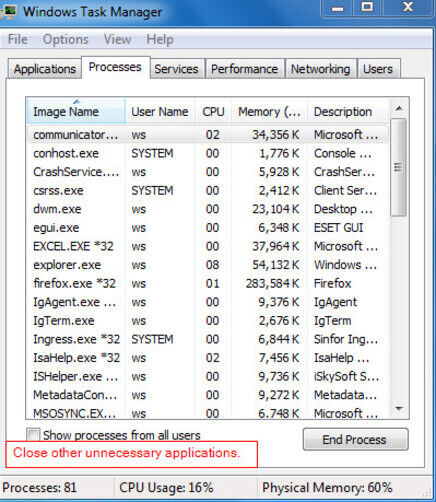
Task: Click the scrollbar down arrow
Action: [x=399, y=408]
